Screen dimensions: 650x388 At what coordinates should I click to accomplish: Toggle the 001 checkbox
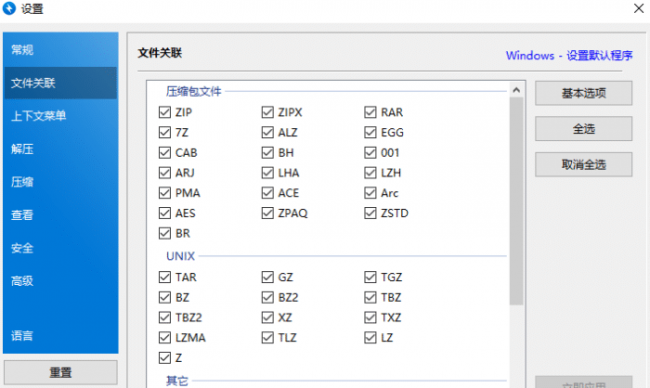pyautogui.click(x=370, y=153)
